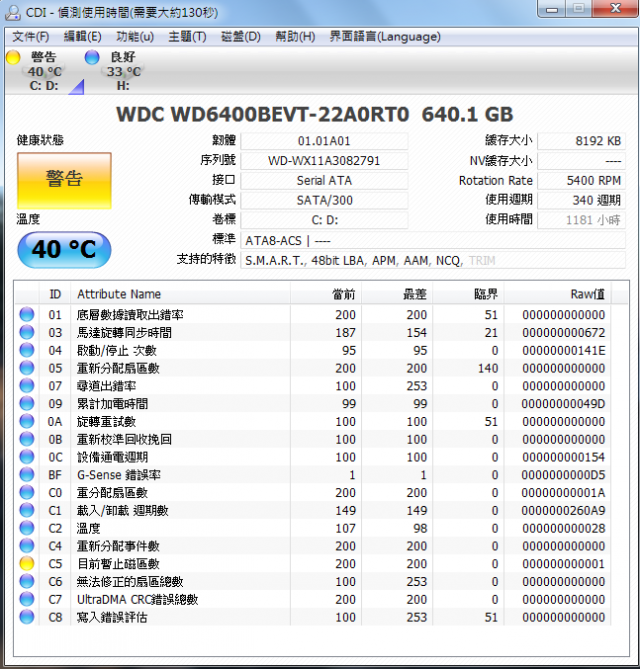Click the volume label field C: D:

pos(324,220)
